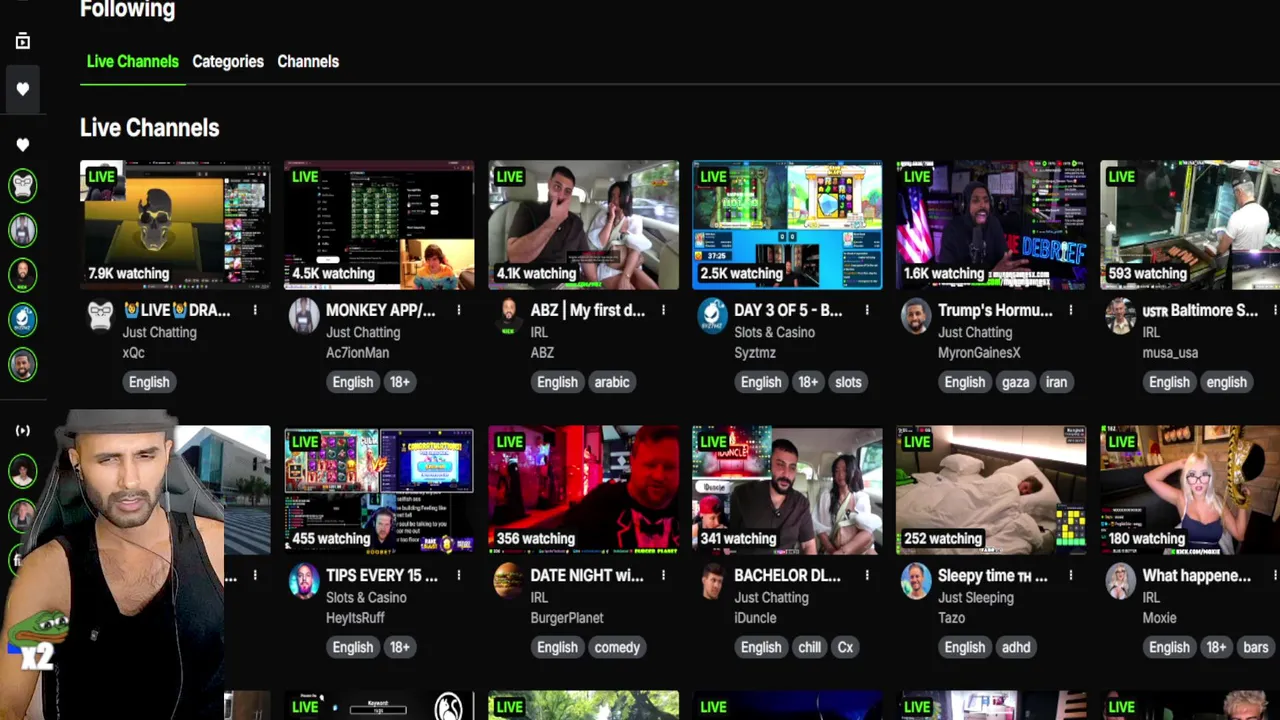Click the browse icon in left sidebar
Viewport: 1280px width, 720px height.
pos(23,41)
